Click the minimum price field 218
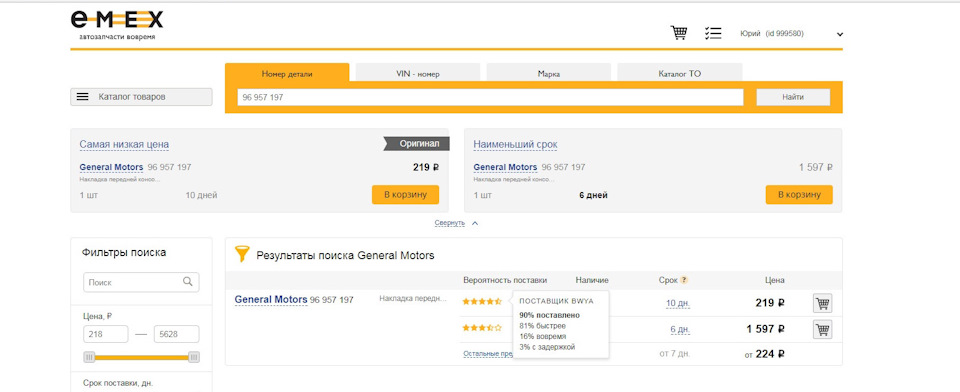 (105, 334)
